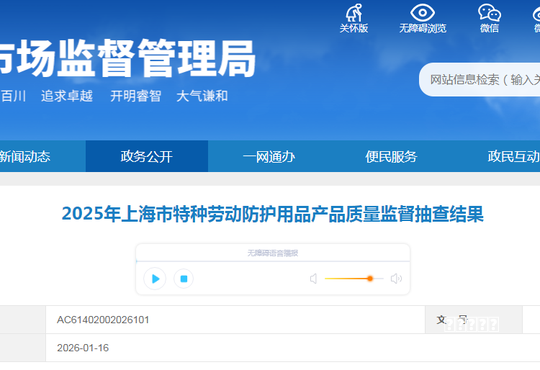This screenshot has width=540, height=370.
Task: Play the accessible audio broadcast
Action: 155,278
